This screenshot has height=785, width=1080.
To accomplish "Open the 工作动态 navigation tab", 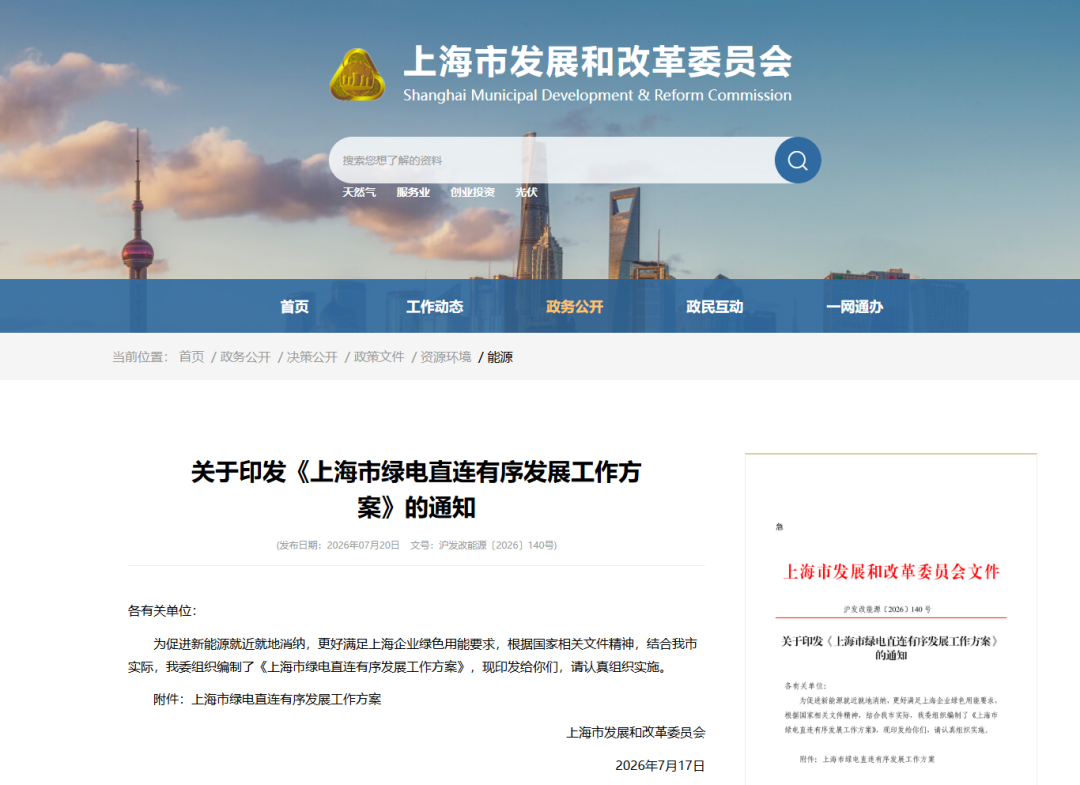I will point(435,306).
